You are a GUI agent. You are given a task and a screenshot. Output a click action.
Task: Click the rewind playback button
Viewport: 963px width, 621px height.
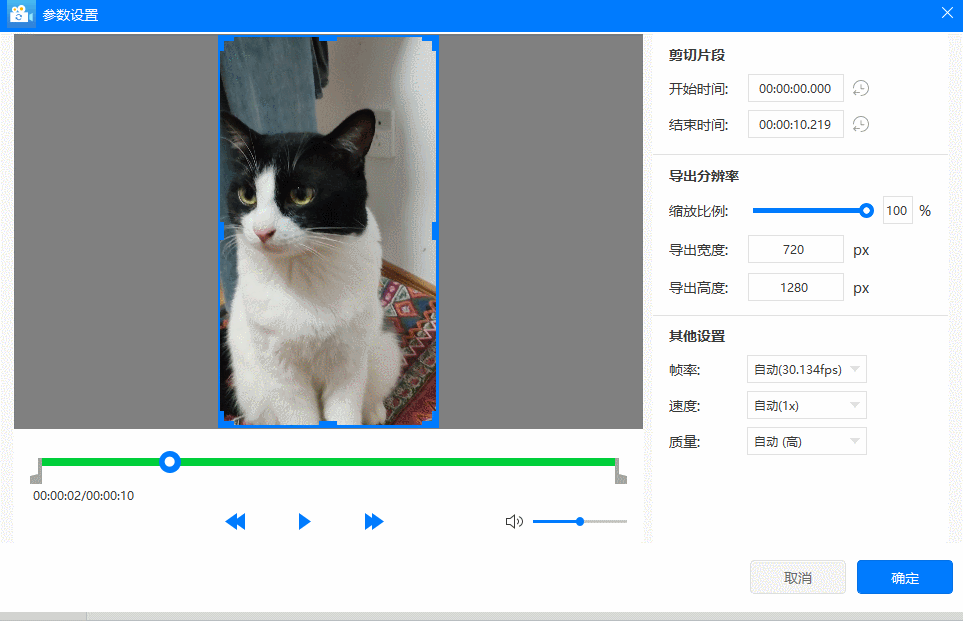point(235,521)
